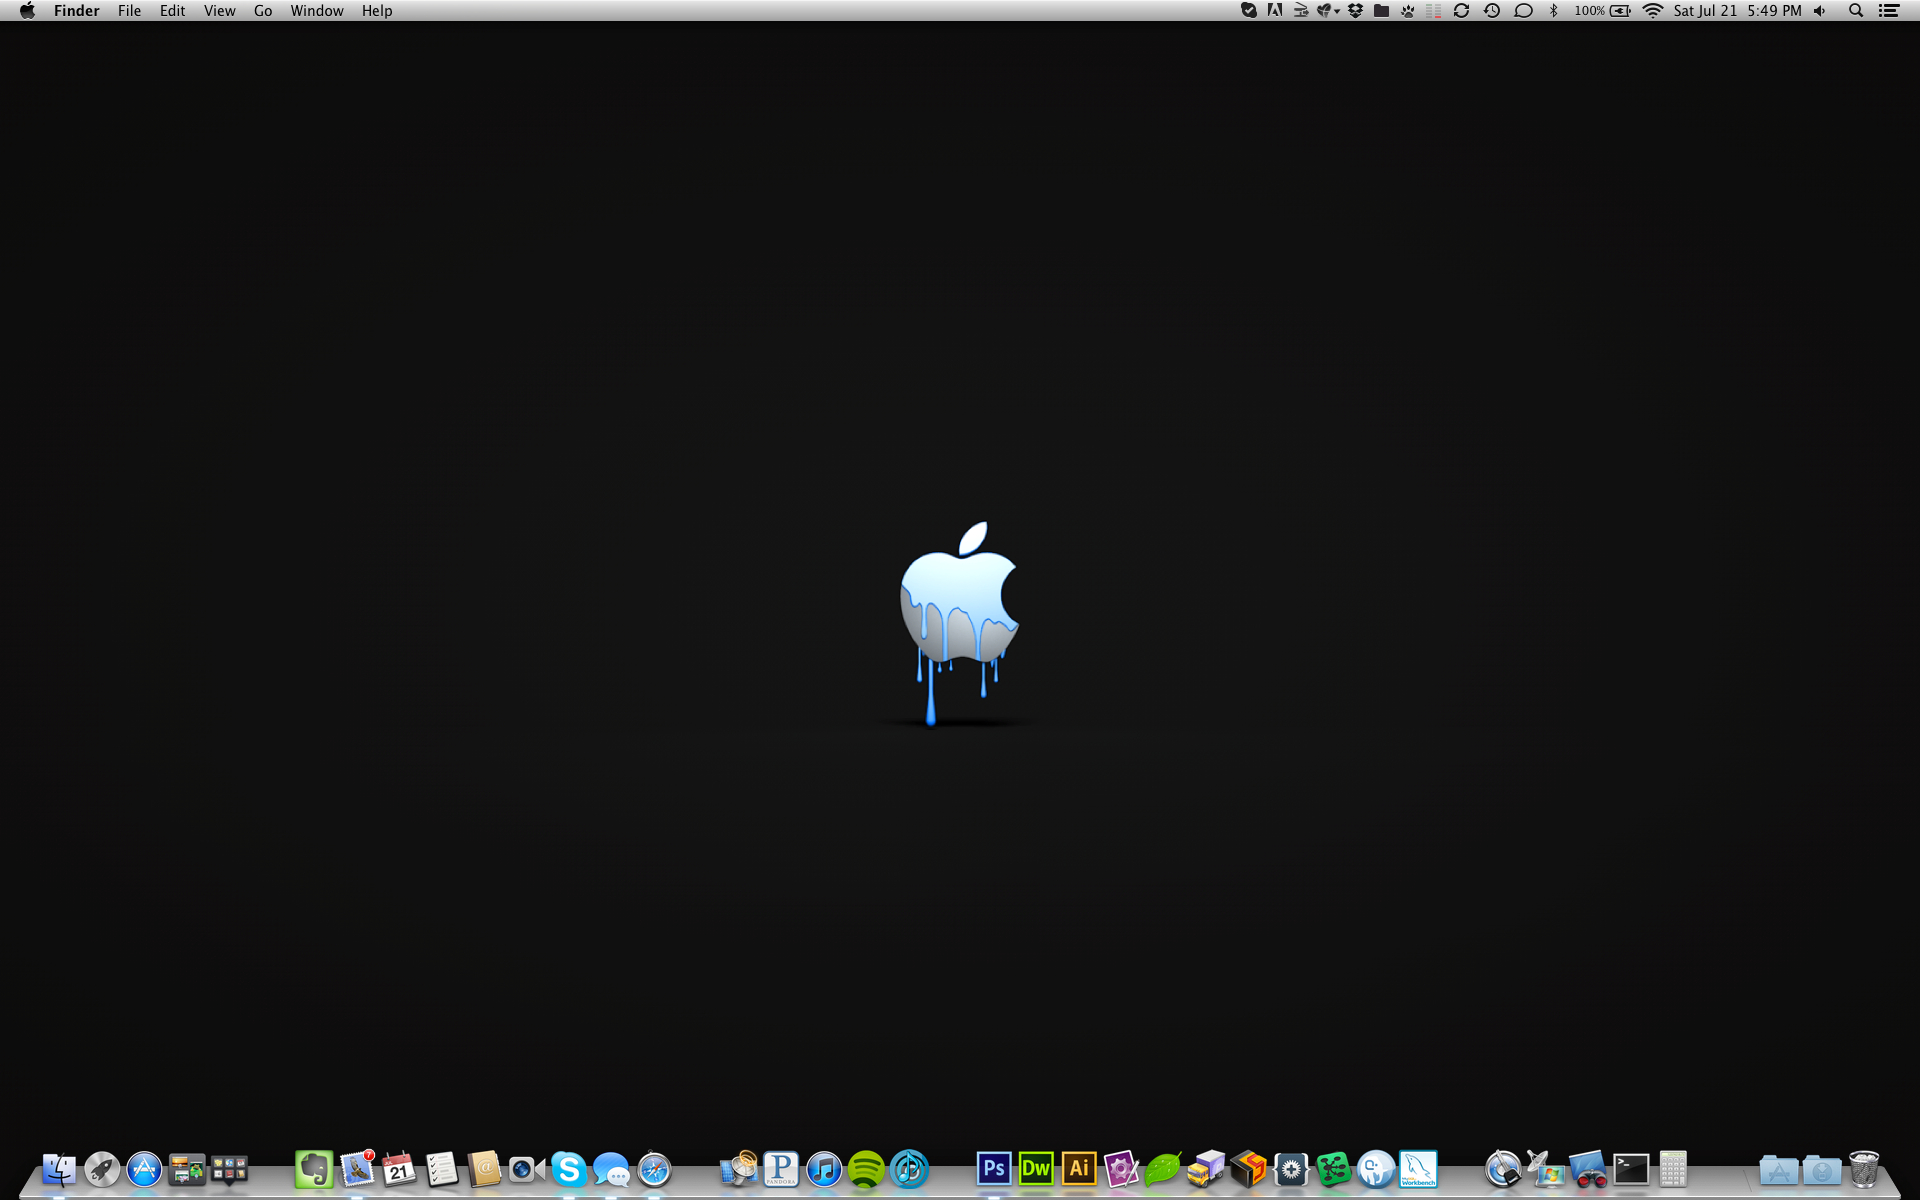The height and width of the screenshot is (1200, 1920).
Task: Open the Applications folder stack in Dock
Action: (1779, 1168)
